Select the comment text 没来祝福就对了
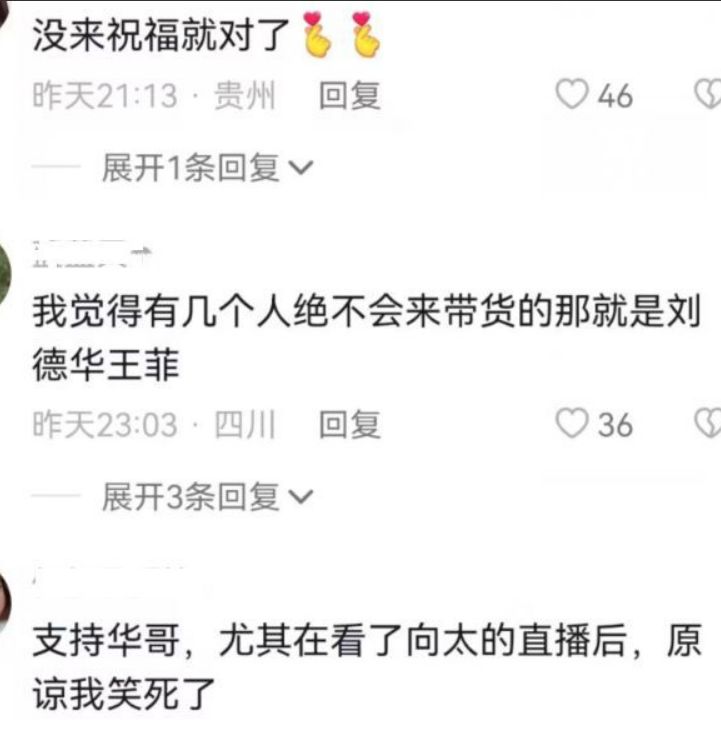Image resolution: width=721 pixels, height=729 pixels. coord(161,35)
